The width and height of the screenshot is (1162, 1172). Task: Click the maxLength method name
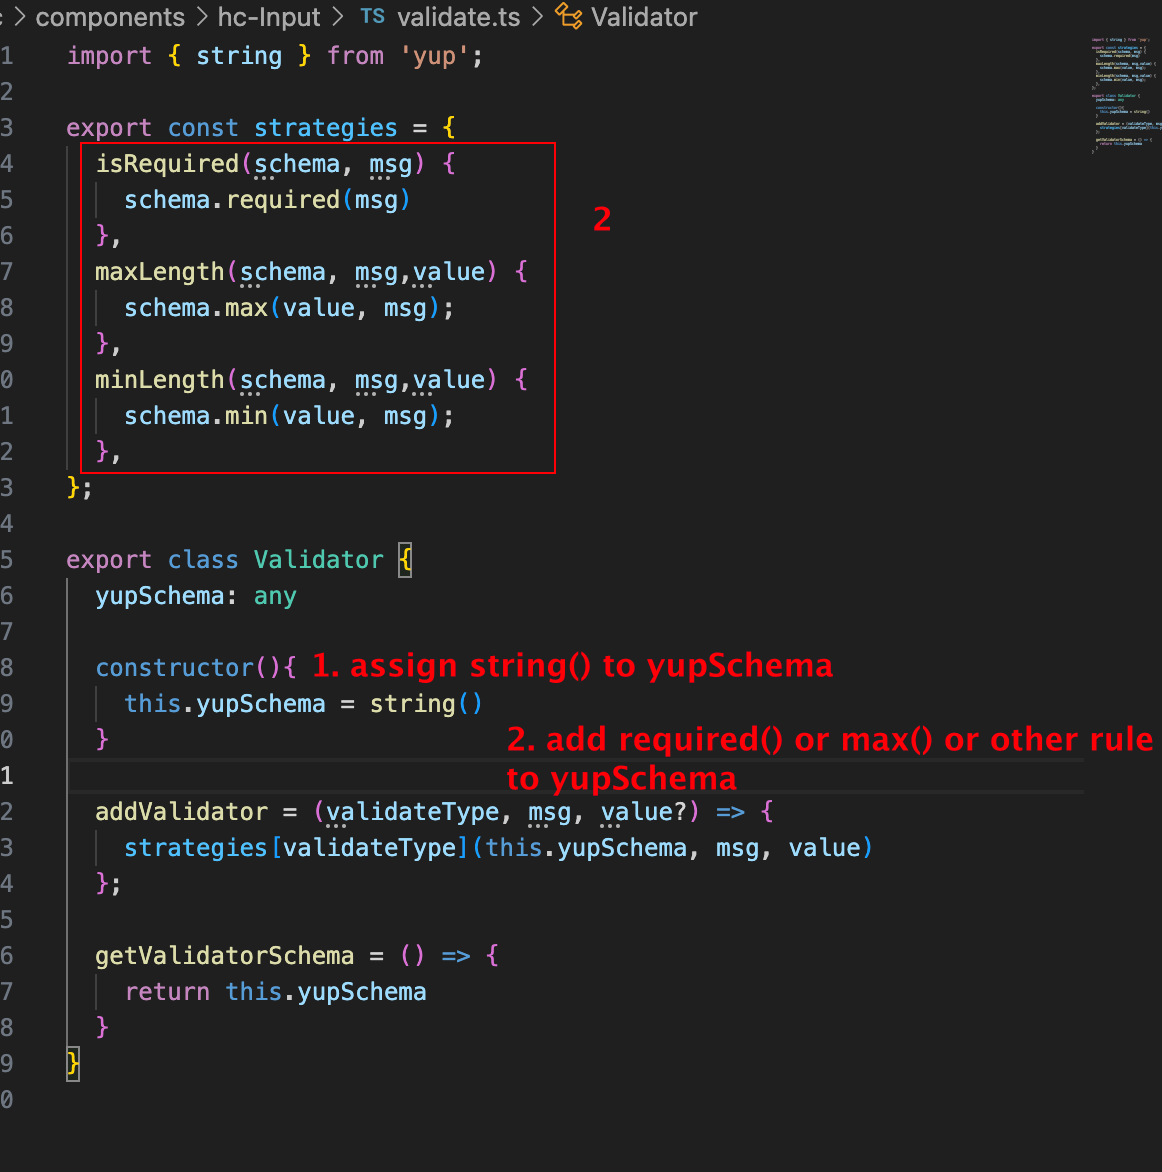(159, 271)
